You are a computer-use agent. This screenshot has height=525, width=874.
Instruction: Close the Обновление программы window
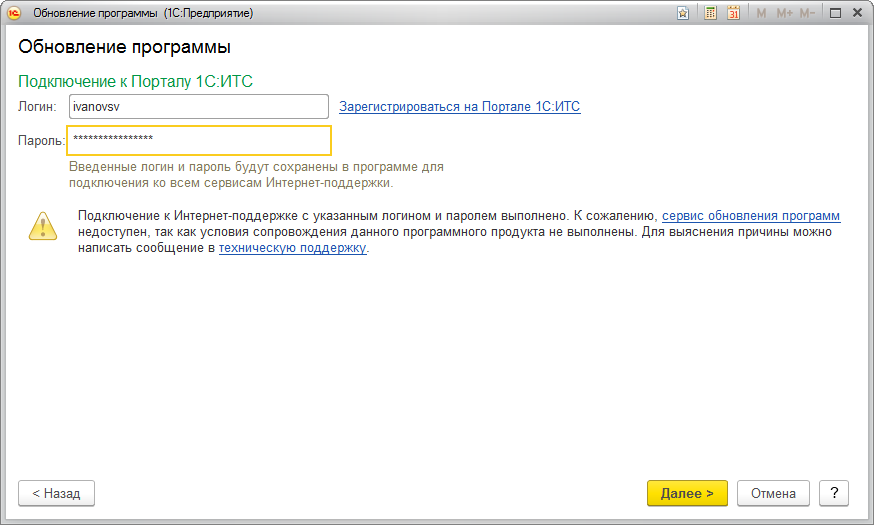(858, 13)
